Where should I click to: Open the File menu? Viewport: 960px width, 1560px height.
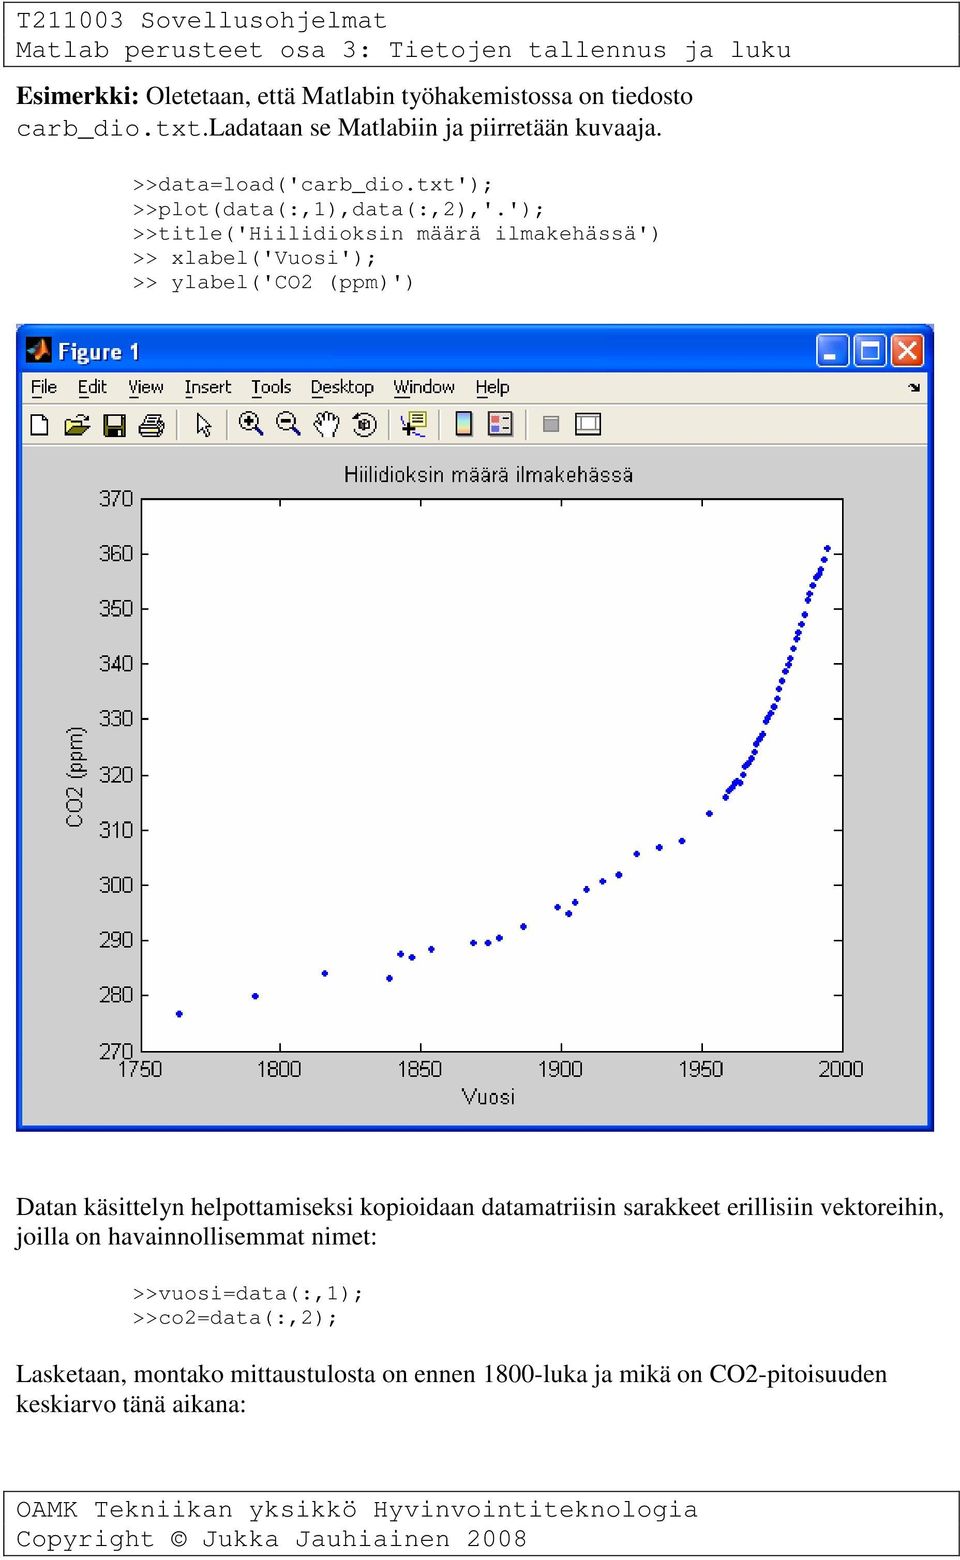(44, 387)
